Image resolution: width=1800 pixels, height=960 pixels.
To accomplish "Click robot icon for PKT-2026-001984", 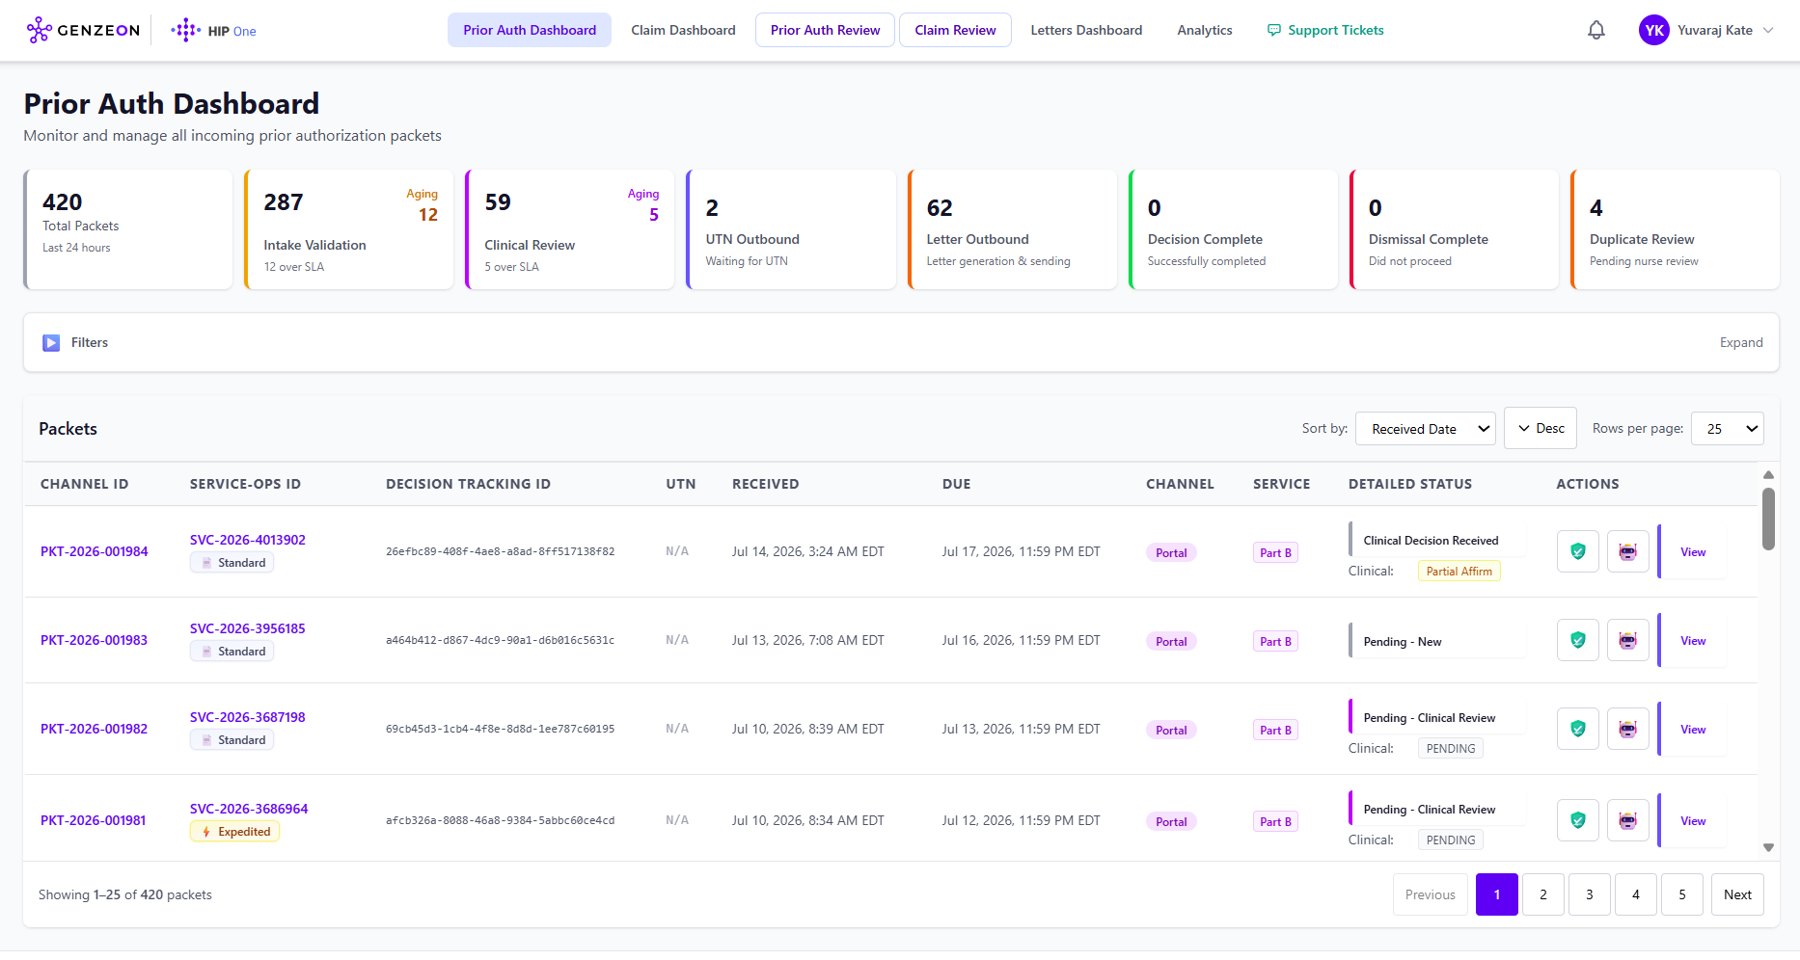I will pos(1628,551).
